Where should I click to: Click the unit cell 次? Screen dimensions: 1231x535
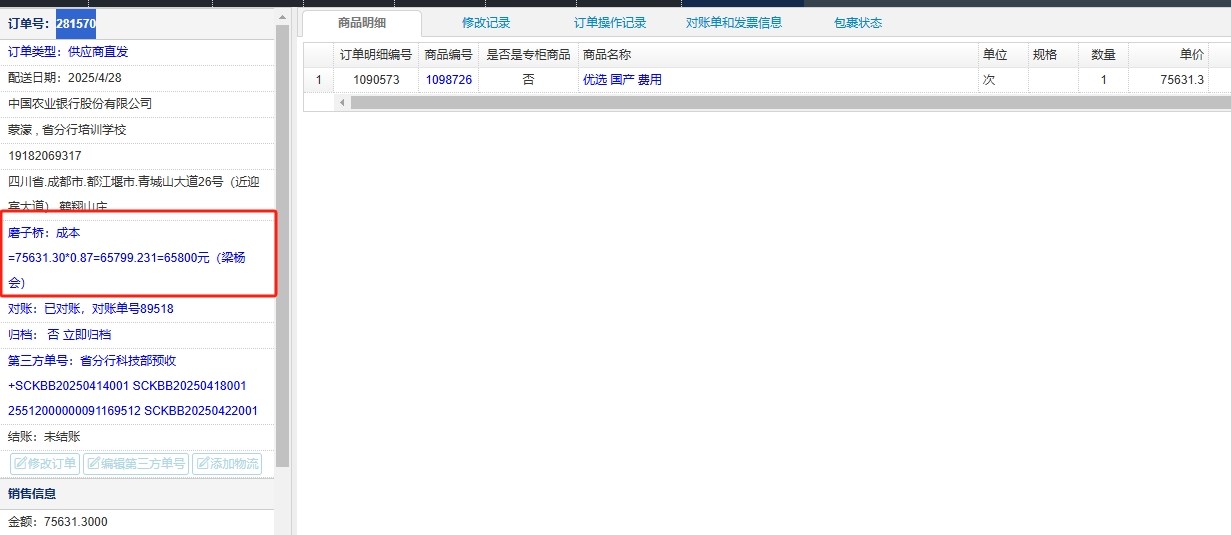click(1003, 80)
